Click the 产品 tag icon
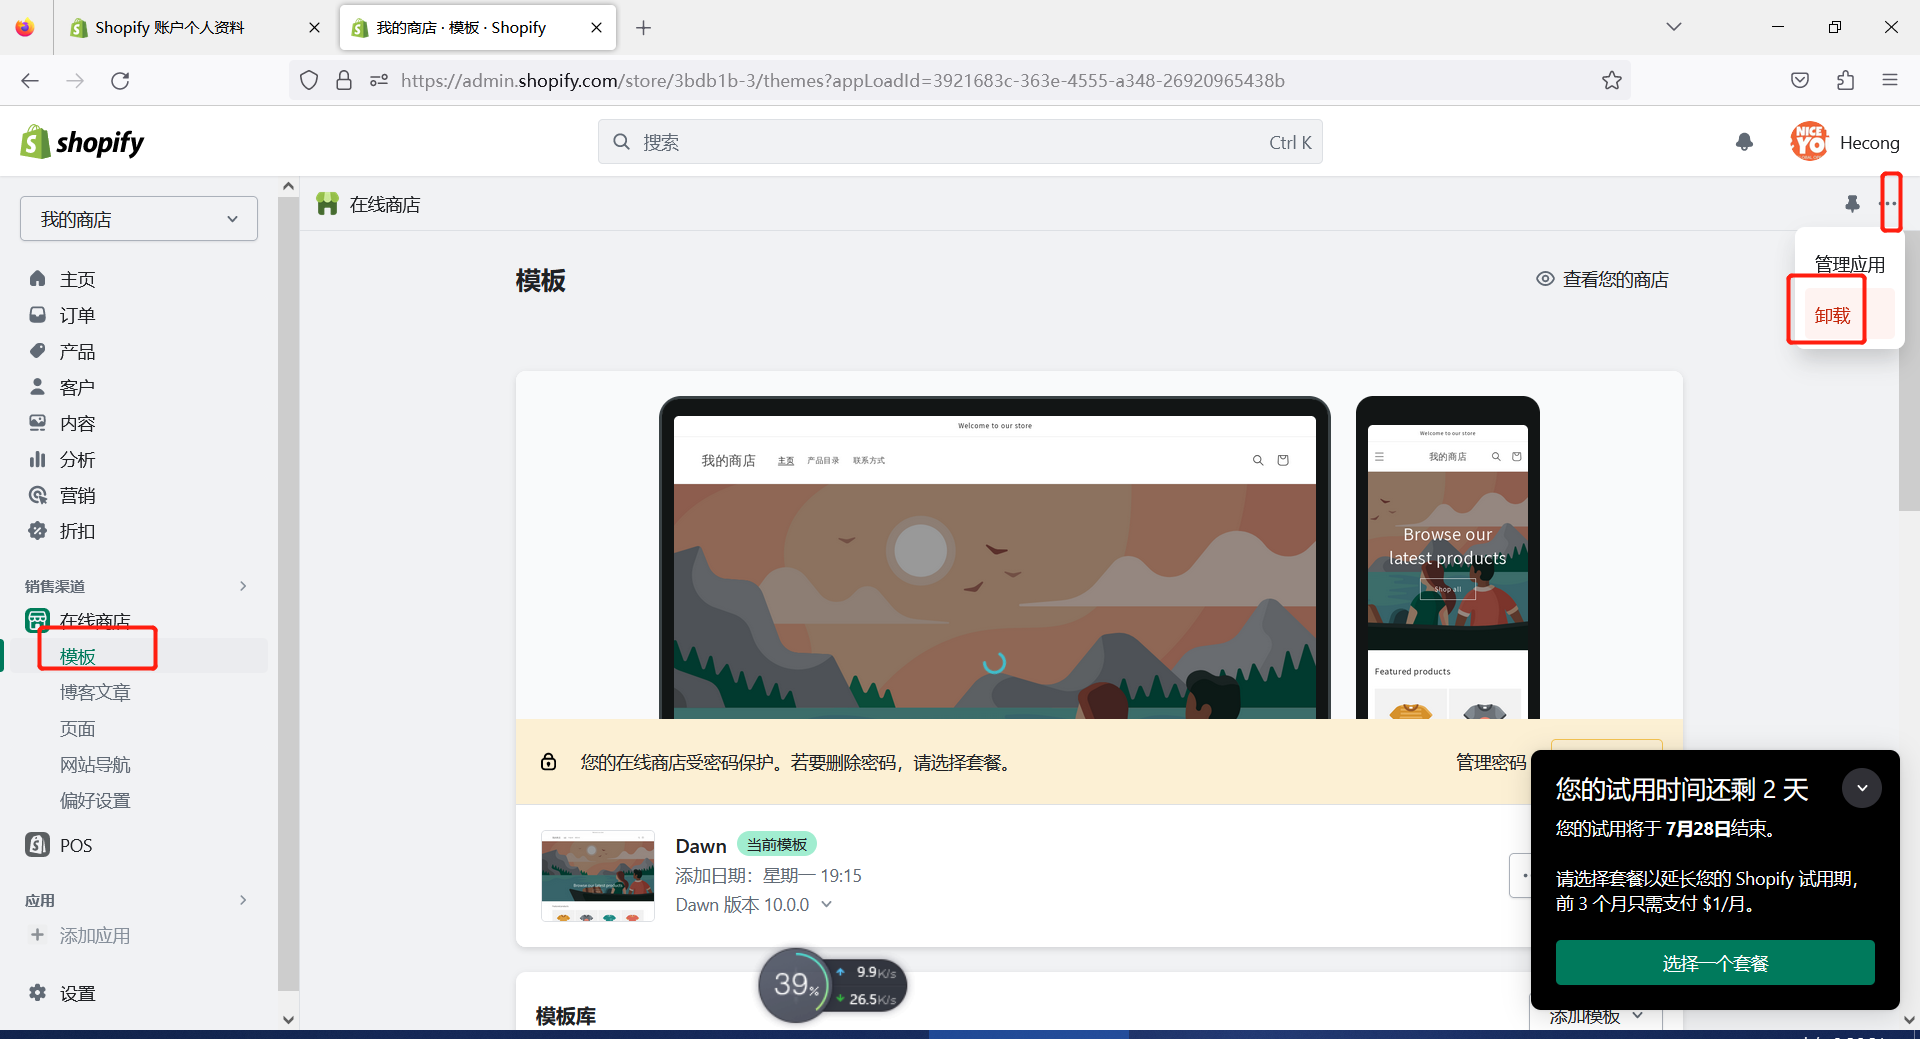This screenshot has width=1920, height=1039. (x=38, y=350)
